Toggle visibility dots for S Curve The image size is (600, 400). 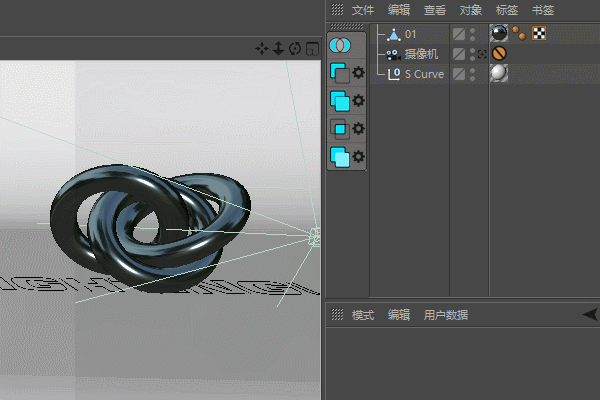(x=472, y=74)
